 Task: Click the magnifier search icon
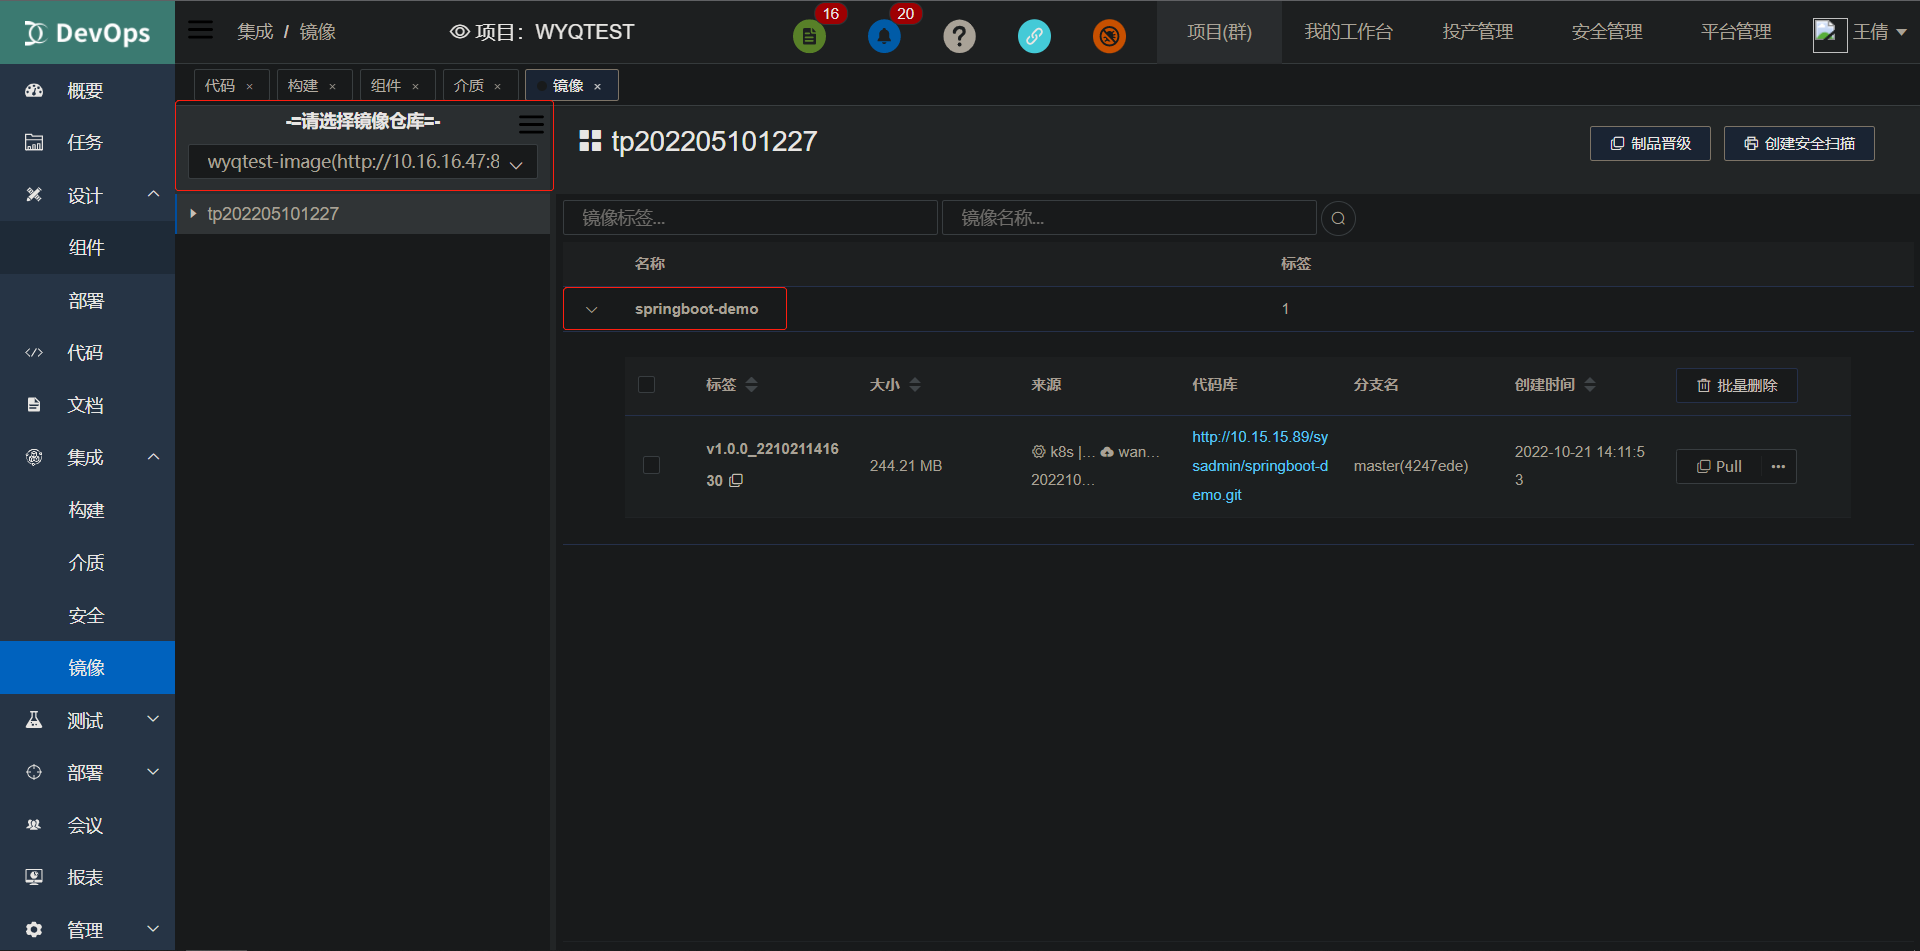pos(1338,218)
